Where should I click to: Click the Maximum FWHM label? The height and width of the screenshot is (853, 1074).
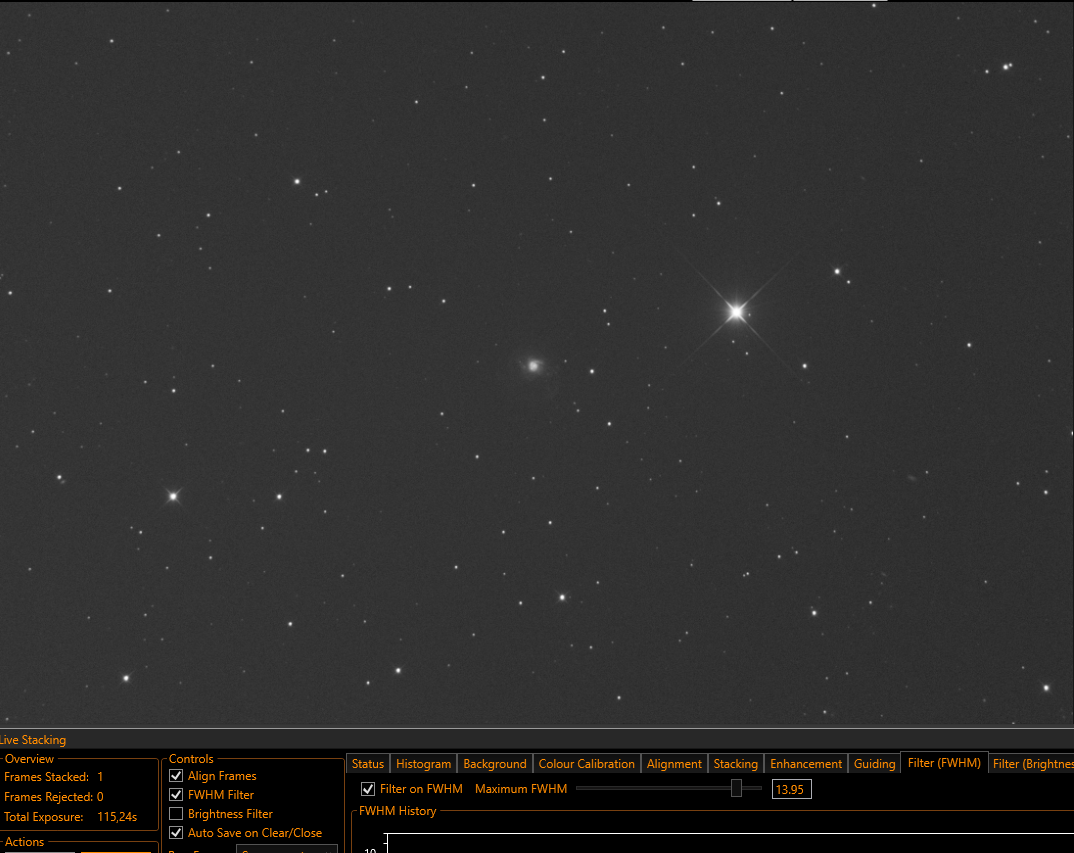[x=521, y=789]
